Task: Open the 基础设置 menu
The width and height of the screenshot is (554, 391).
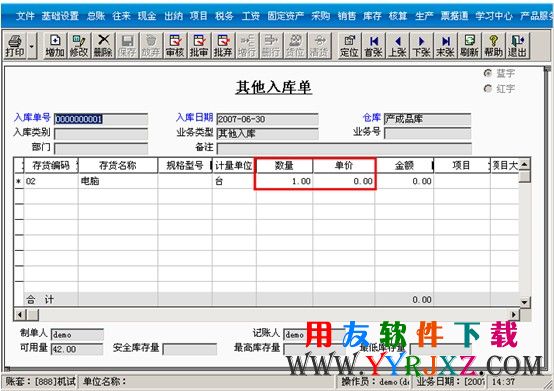Action: (x=60, y=16)
